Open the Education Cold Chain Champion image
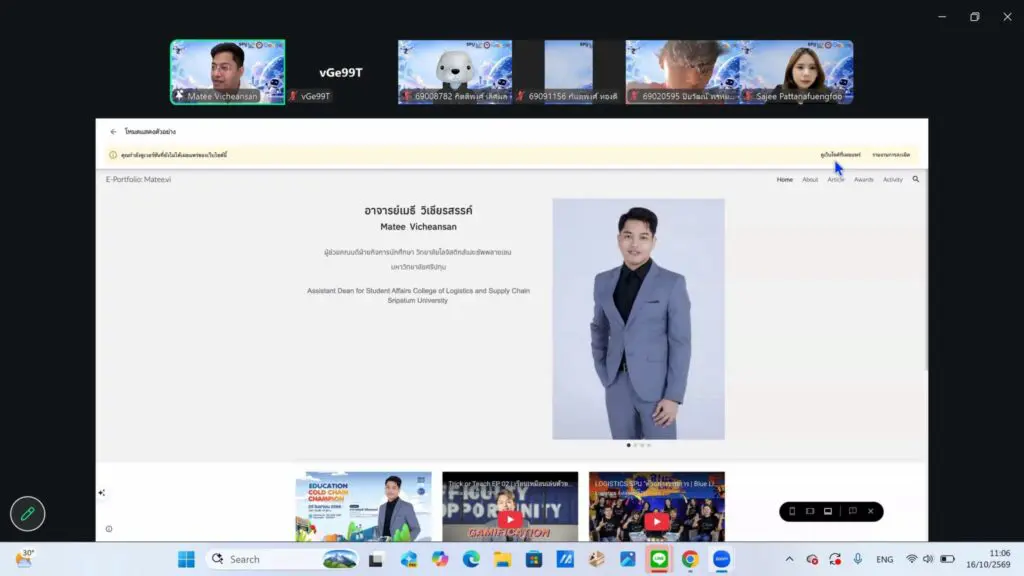 (x=363, y=507)
